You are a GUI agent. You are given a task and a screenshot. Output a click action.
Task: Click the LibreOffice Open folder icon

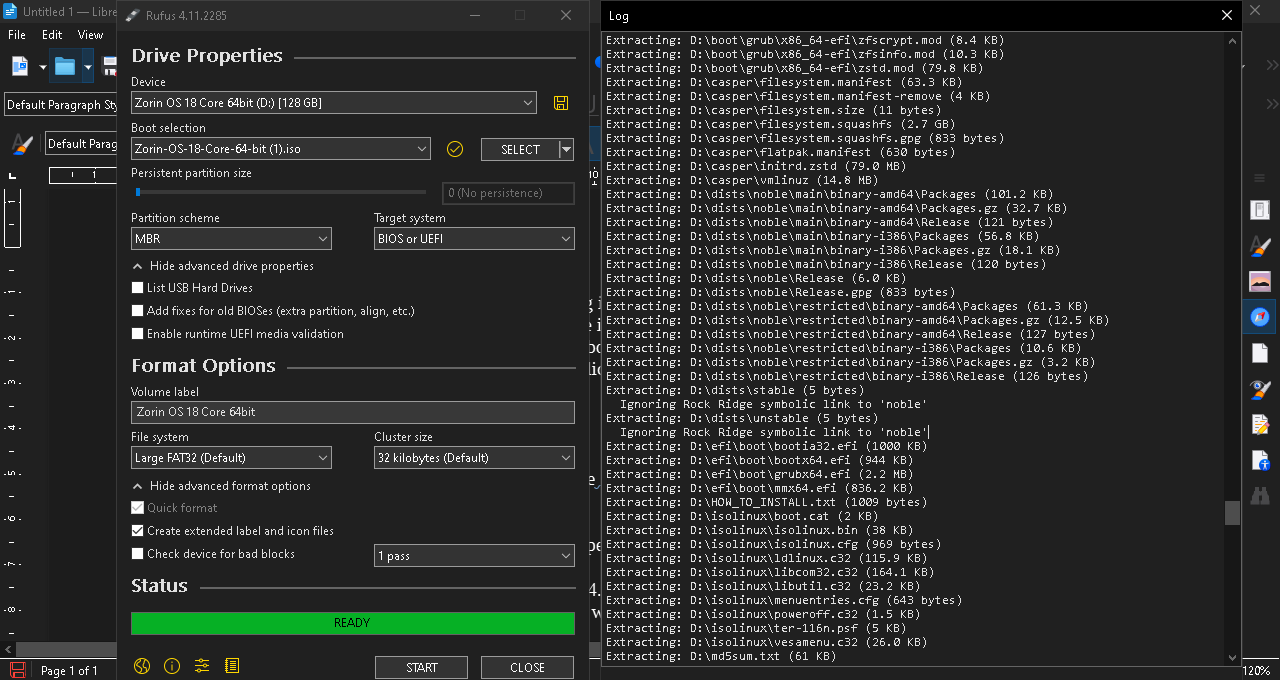65,67
